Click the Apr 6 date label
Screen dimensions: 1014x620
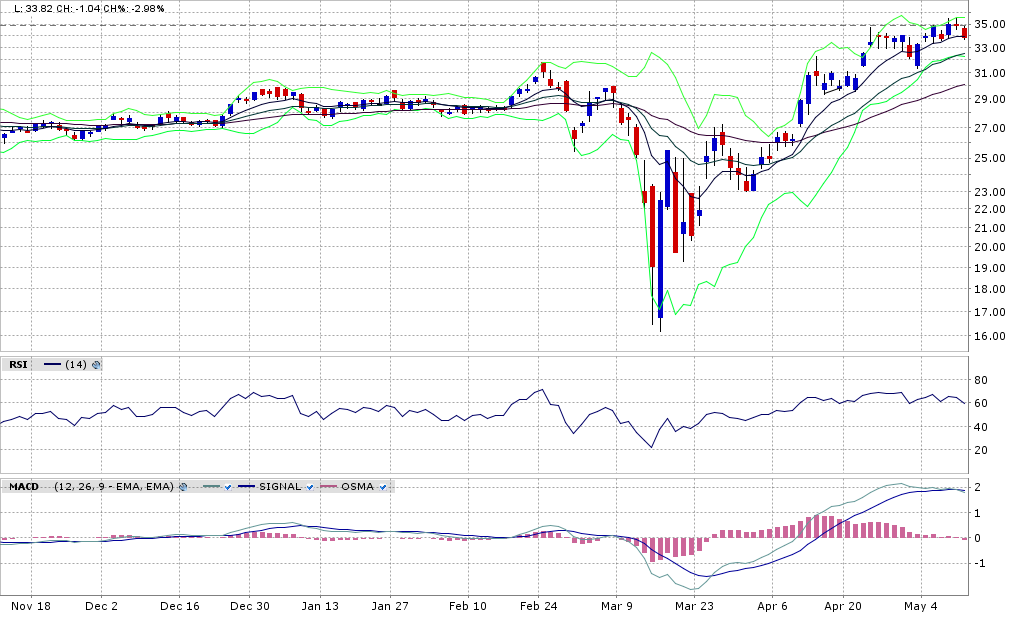(772, 606)
